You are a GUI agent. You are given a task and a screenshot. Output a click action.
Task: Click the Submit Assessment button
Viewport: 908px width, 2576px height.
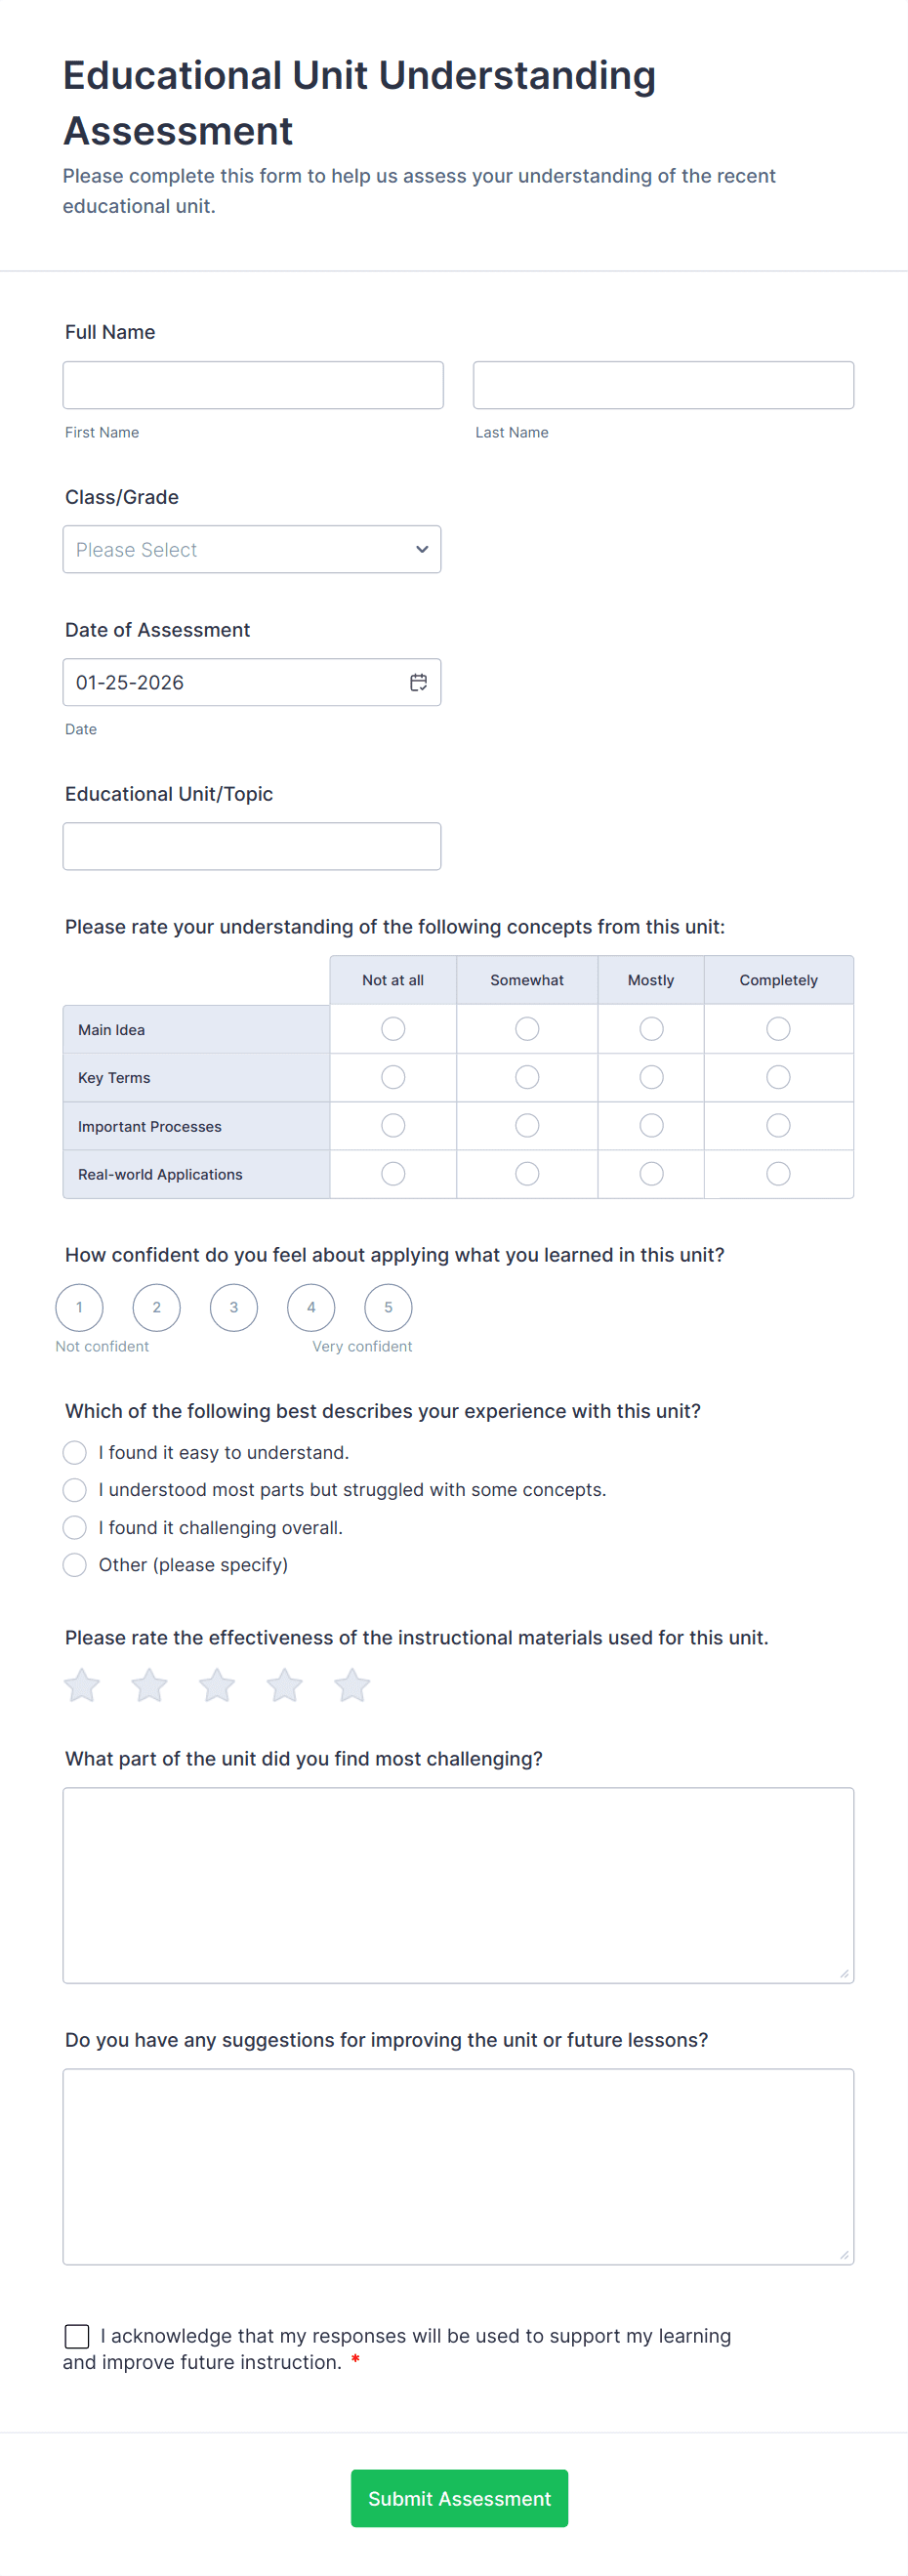click(x=459, y=2498)
